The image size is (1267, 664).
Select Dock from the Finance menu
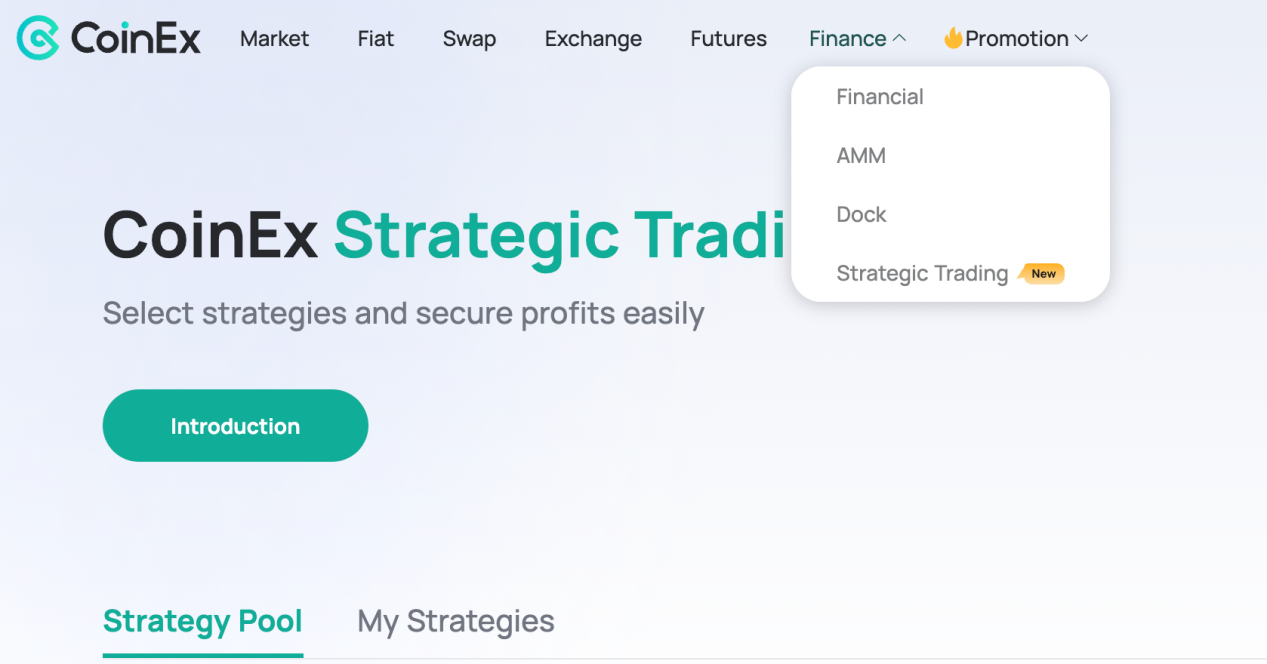[x=861, y=215]
